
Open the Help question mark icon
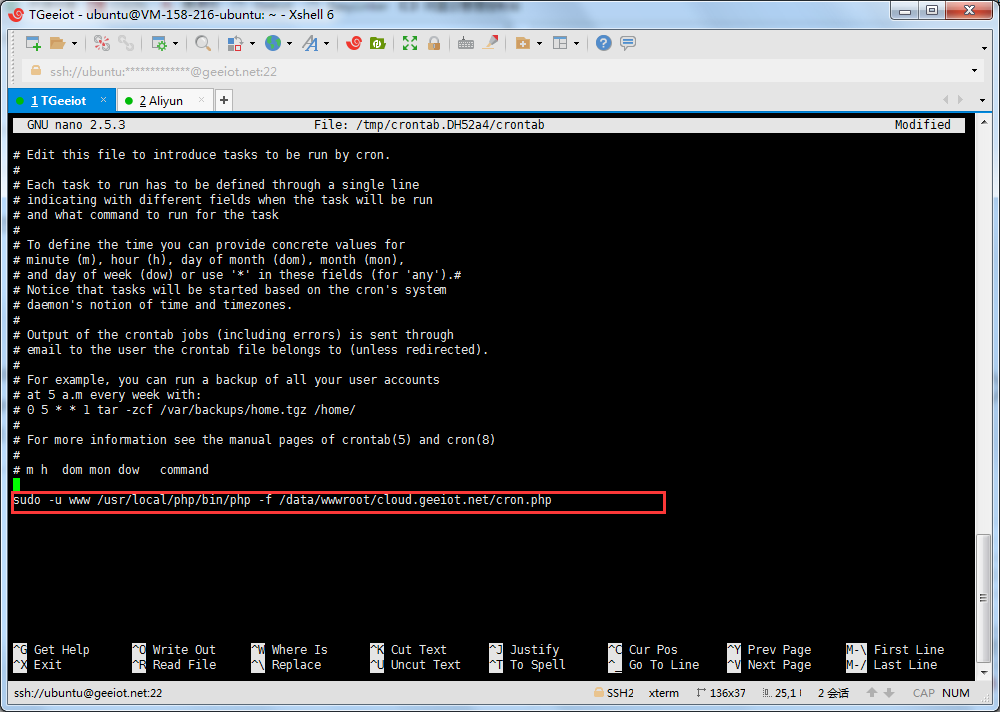pyautogui.click(x=603, y=43)
